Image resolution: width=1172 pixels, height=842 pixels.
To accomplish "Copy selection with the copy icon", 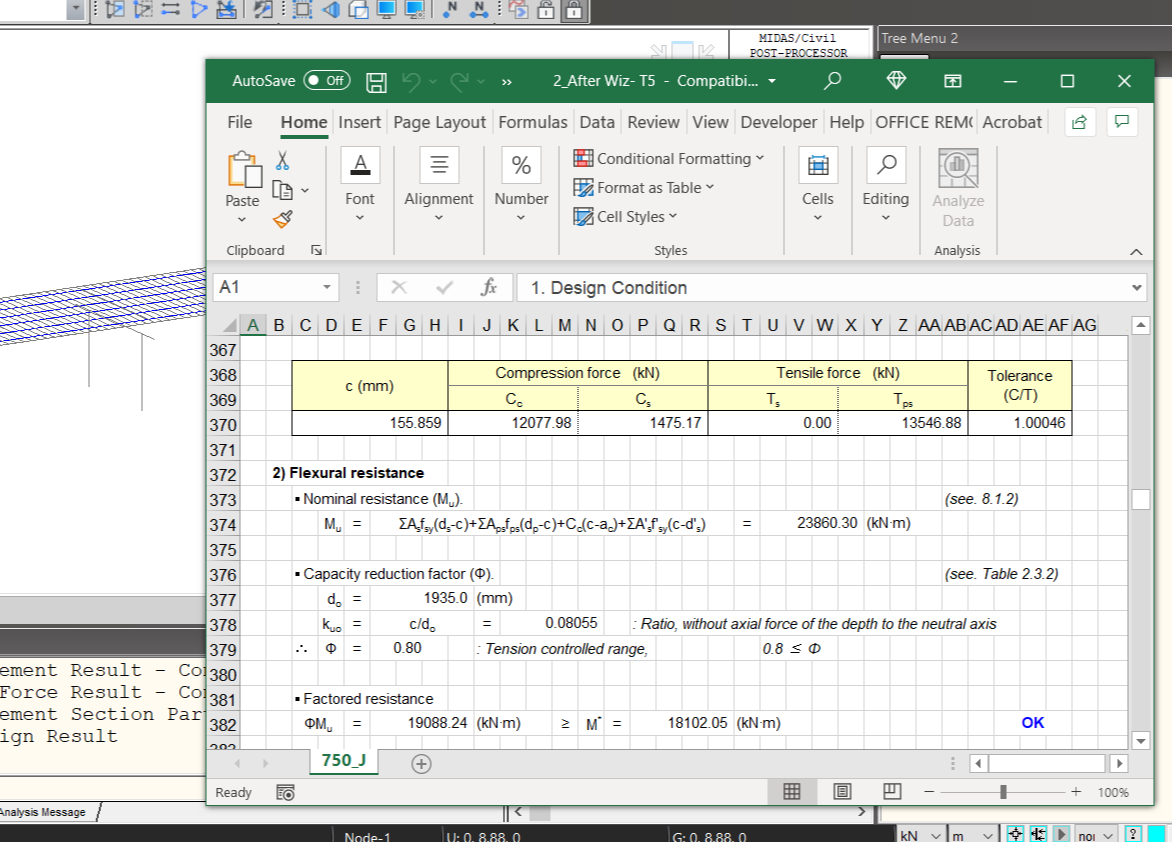I will pos(282,190).
